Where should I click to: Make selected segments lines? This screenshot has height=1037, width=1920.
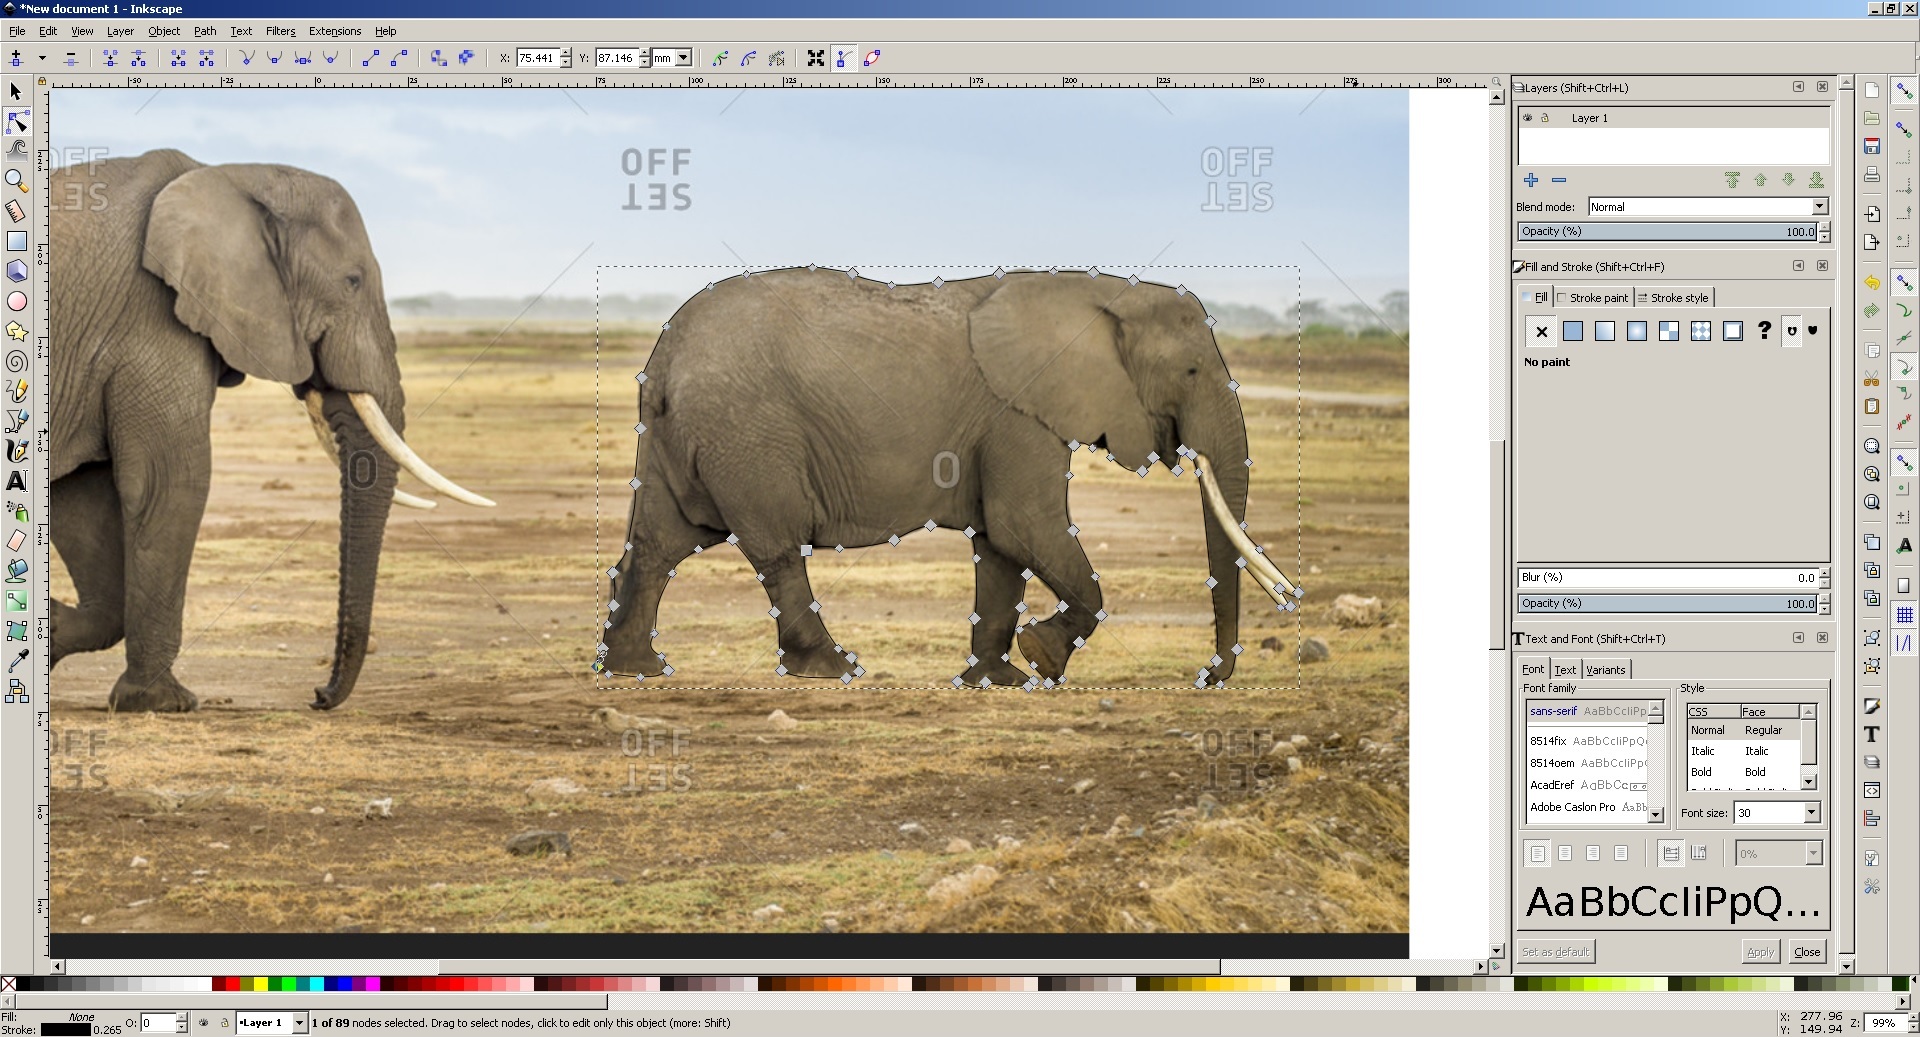pos(370,58)
